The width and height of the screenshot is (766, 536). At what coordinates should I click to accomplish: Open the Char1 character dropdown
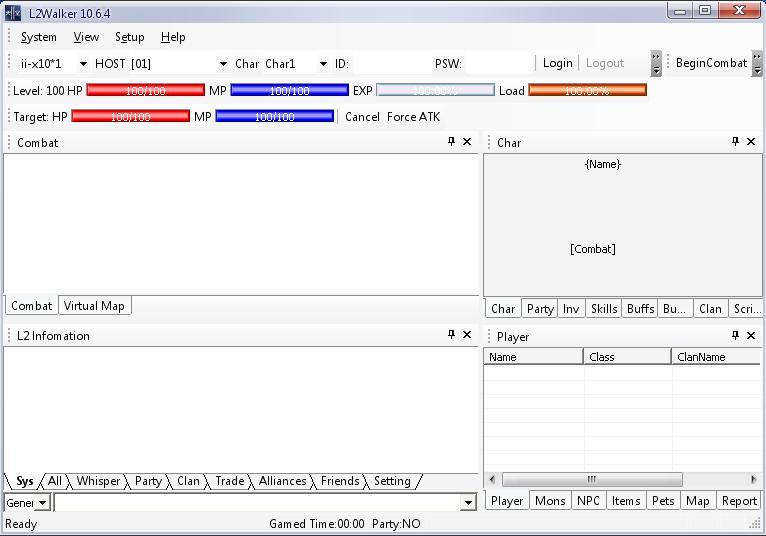click(323, 64)
